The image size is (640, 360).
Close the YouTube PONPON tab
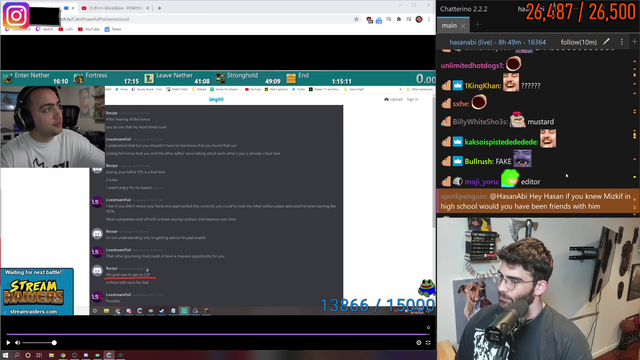click(x=148, y=8)
